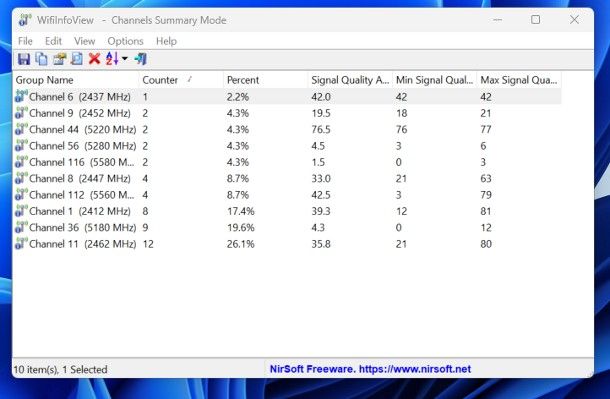This screenshot has width=610, height=399.
Task: Click the Channel 112 row icon
Action: coord(21,194)
